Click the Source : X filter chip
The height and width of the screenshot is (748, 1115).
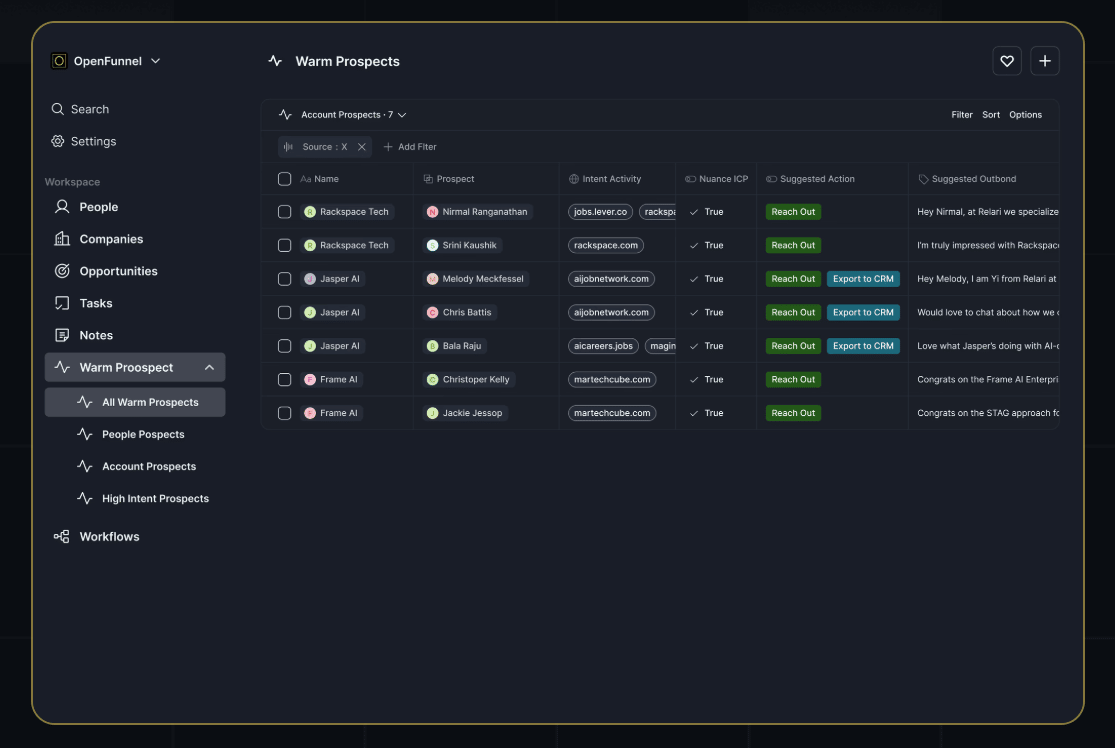coord(324,146)
